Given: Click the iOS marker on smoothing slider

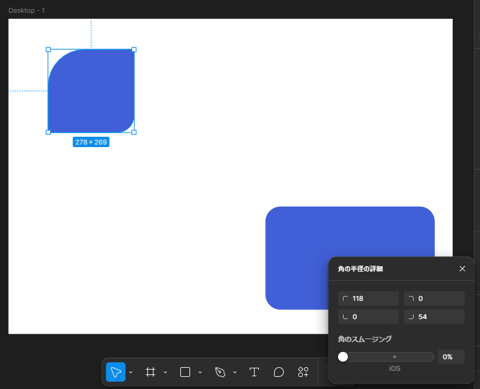Looking at the screenshot, I should coord(395,357).
